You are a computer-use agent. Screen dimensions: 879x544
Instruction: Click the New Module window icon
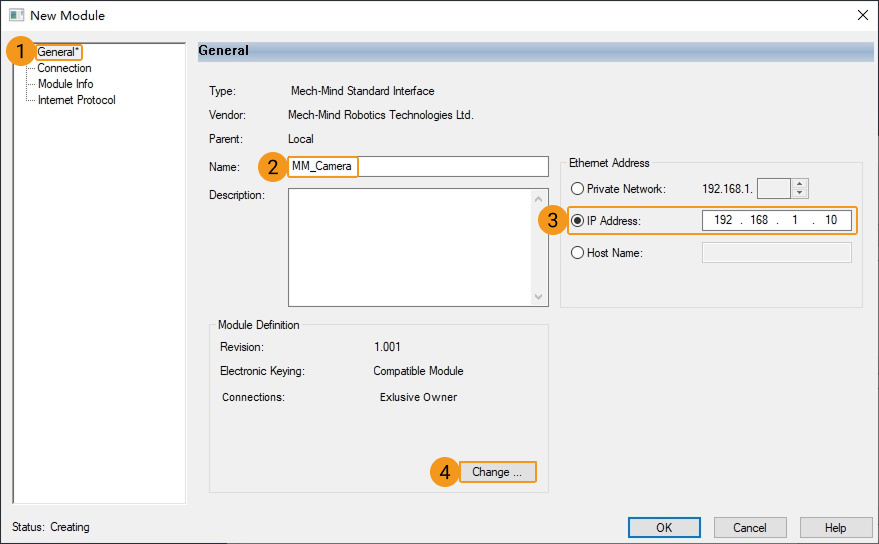click(x=16, y=15)
